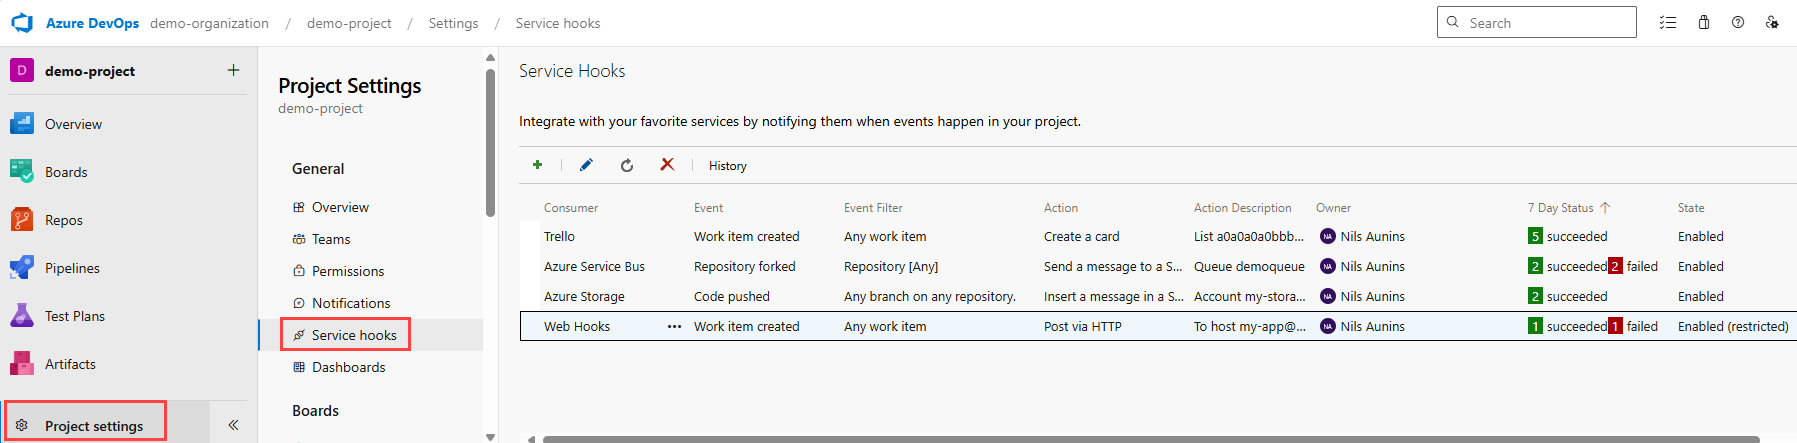The image size is (1797, 443).
Task: Open the marketplace shopping bag icon
Action: (1704, 22)
